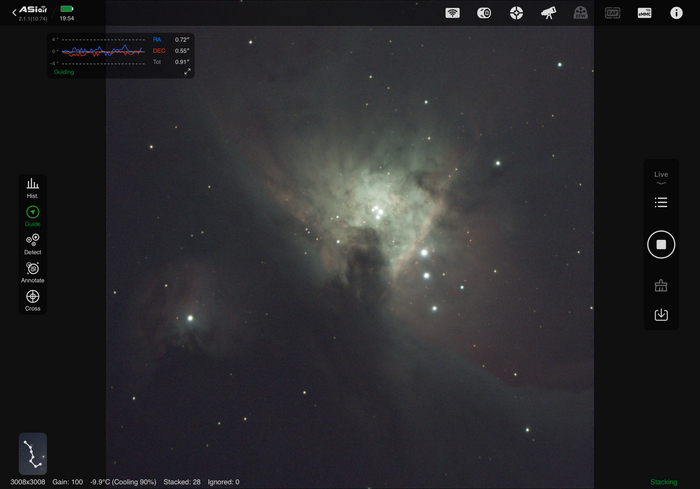Expand the guiding graph panel
Viewport: 700px width, 489px height.
188,71
